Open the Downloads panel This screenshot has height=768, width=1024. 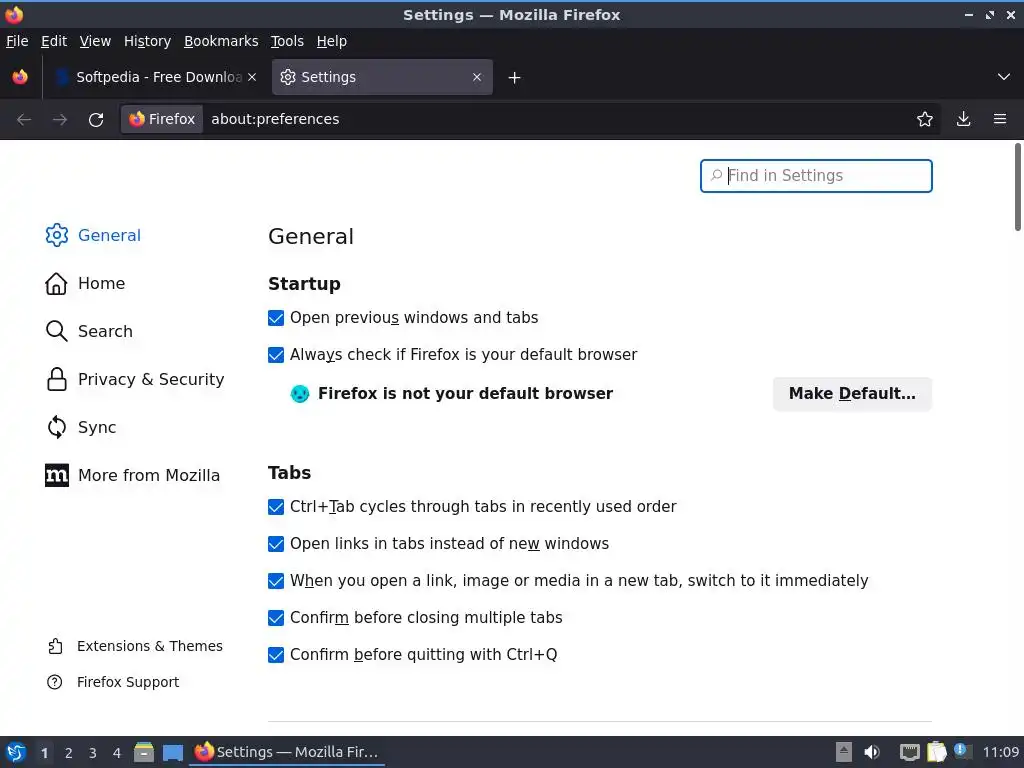(963, 119)
